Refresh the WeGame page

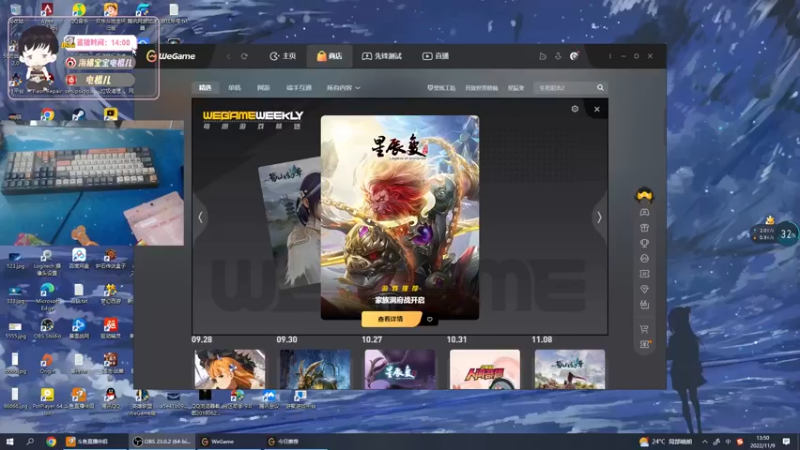pos(244,56)
